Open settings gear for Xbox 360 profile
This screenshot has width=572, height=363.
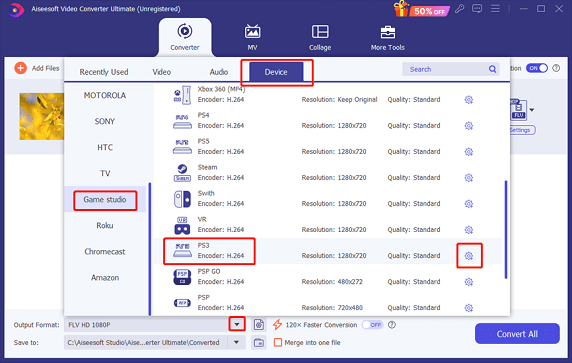pos(469,100)
